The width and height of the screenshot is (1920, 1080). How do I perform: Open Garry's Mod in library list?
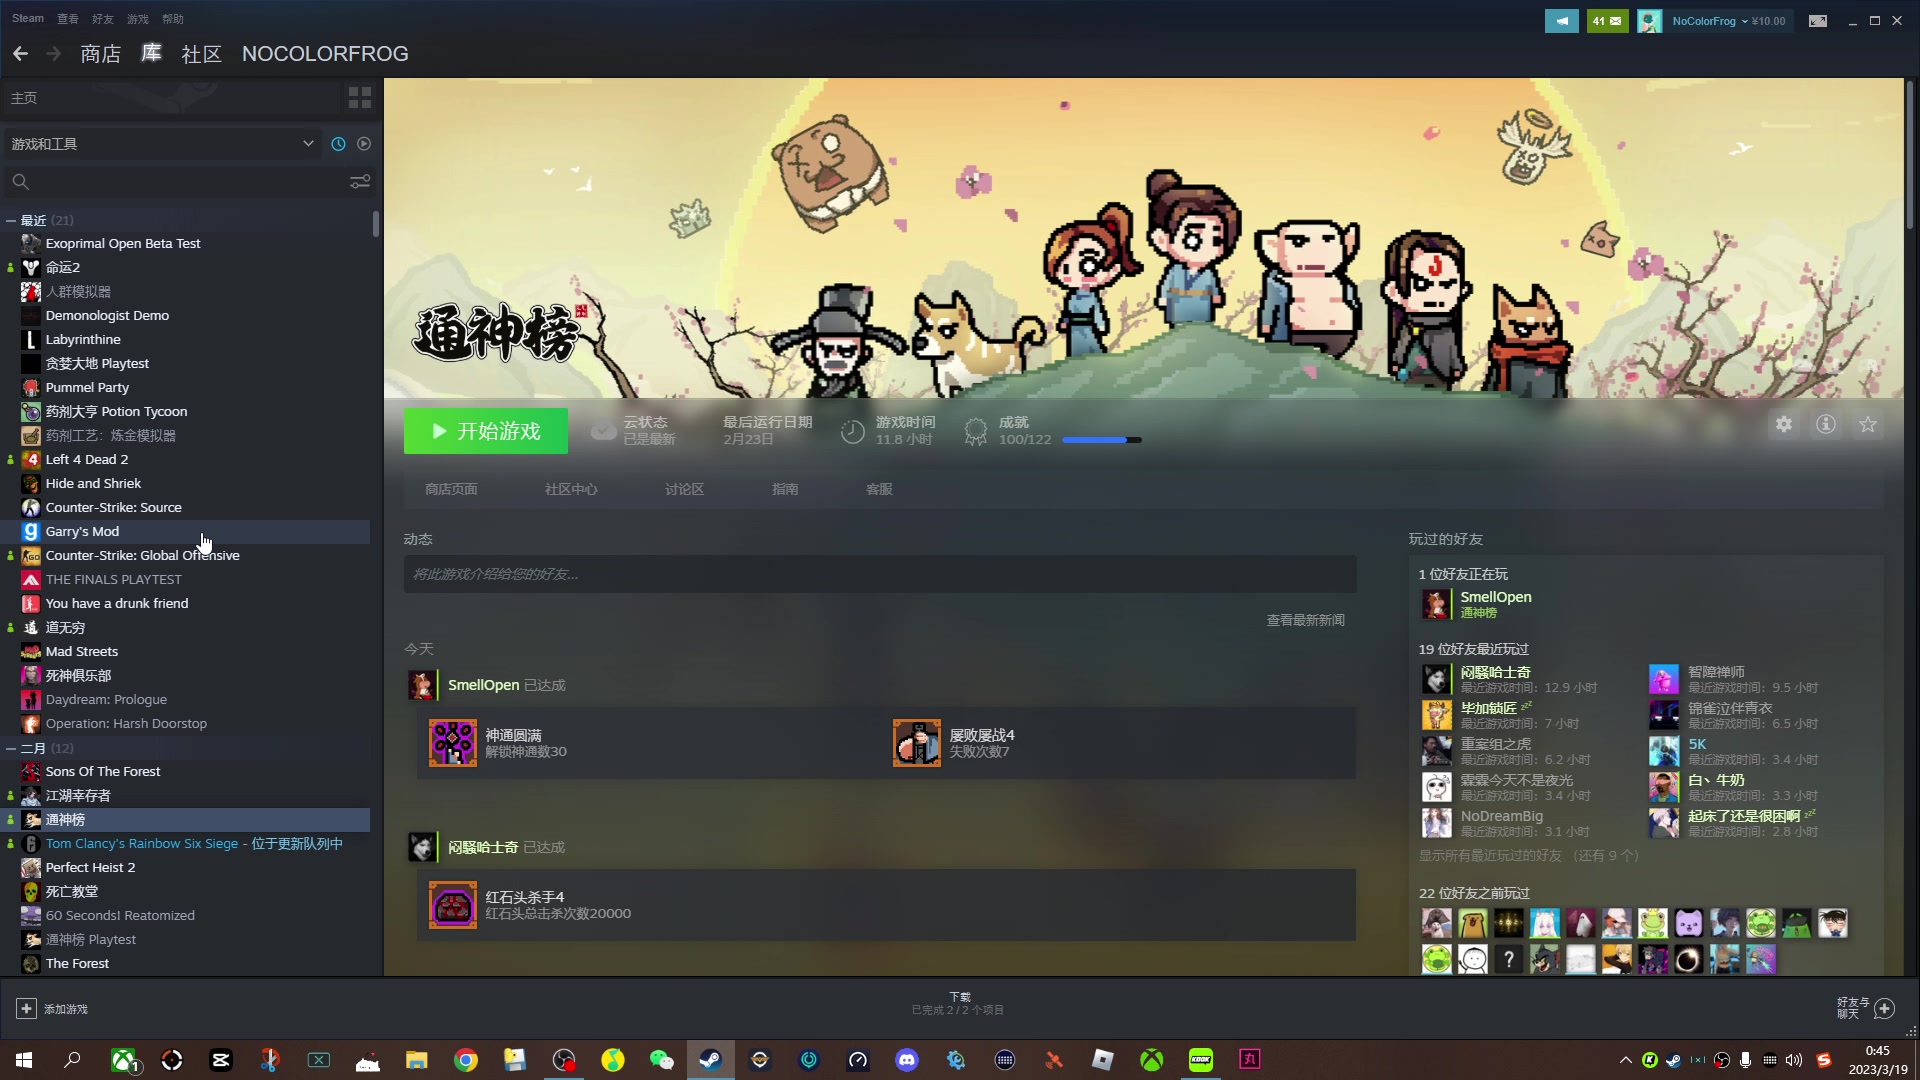[185, 532]
